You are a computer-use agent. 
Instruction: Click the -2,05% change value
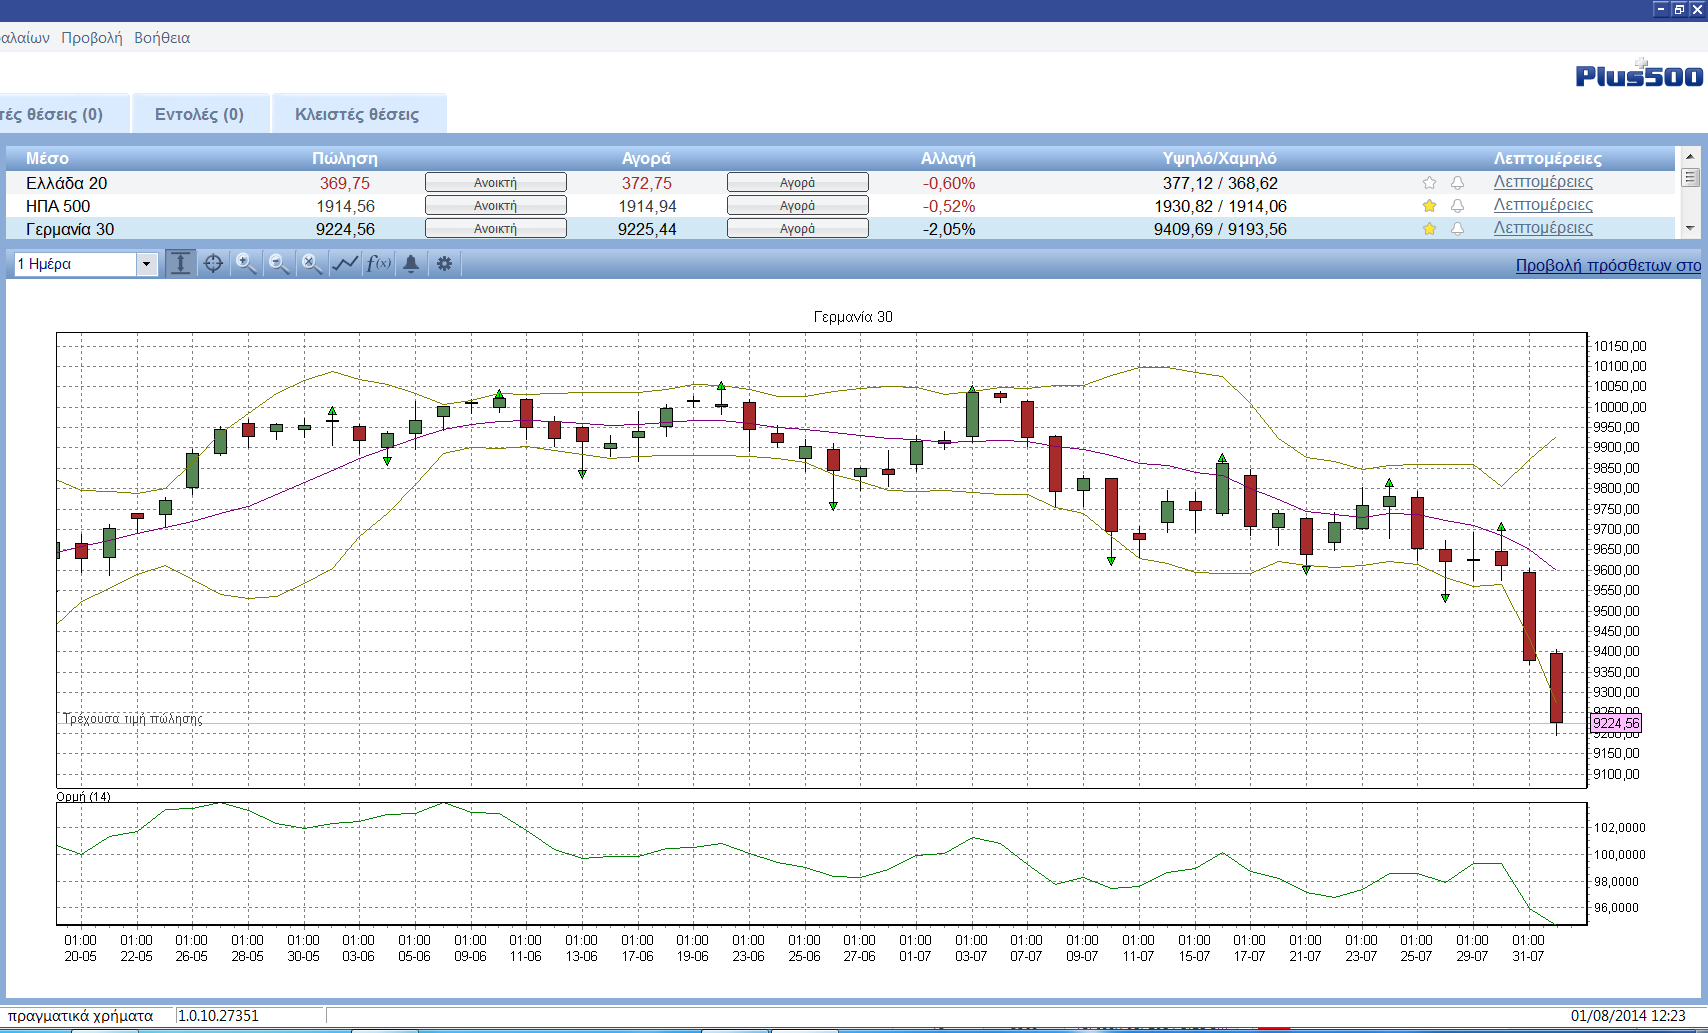[x=949, y=229]
